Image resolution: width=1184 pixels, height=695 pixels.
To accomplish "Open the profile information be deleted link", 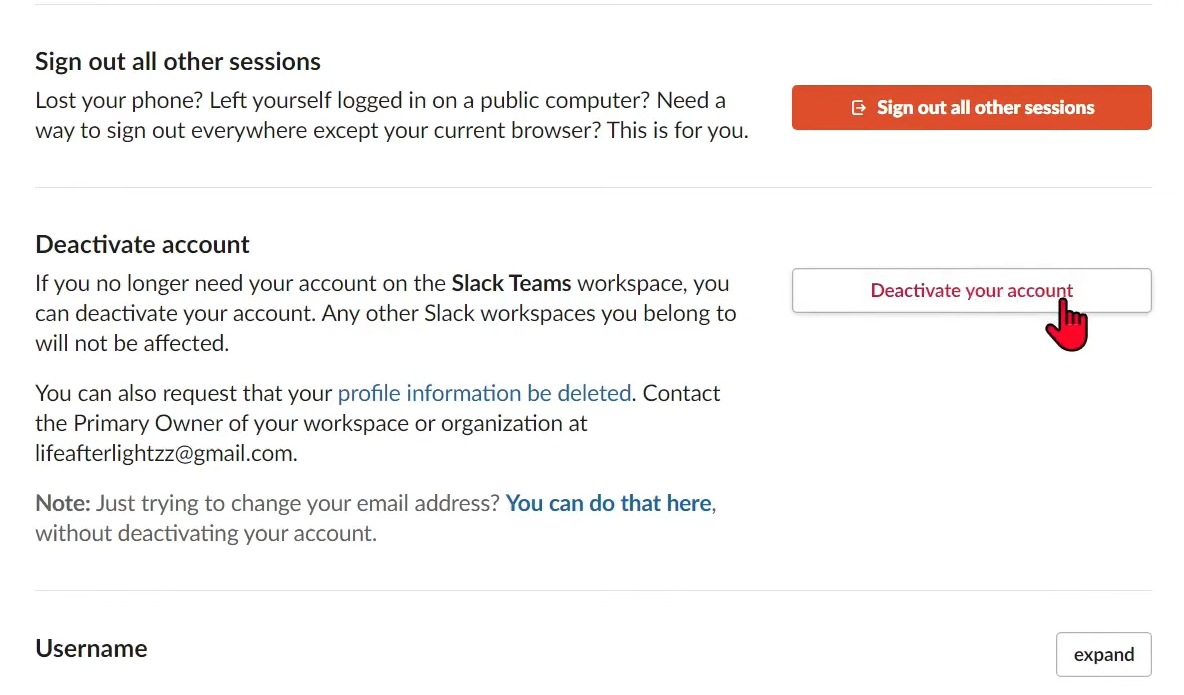I will [484, 393].
